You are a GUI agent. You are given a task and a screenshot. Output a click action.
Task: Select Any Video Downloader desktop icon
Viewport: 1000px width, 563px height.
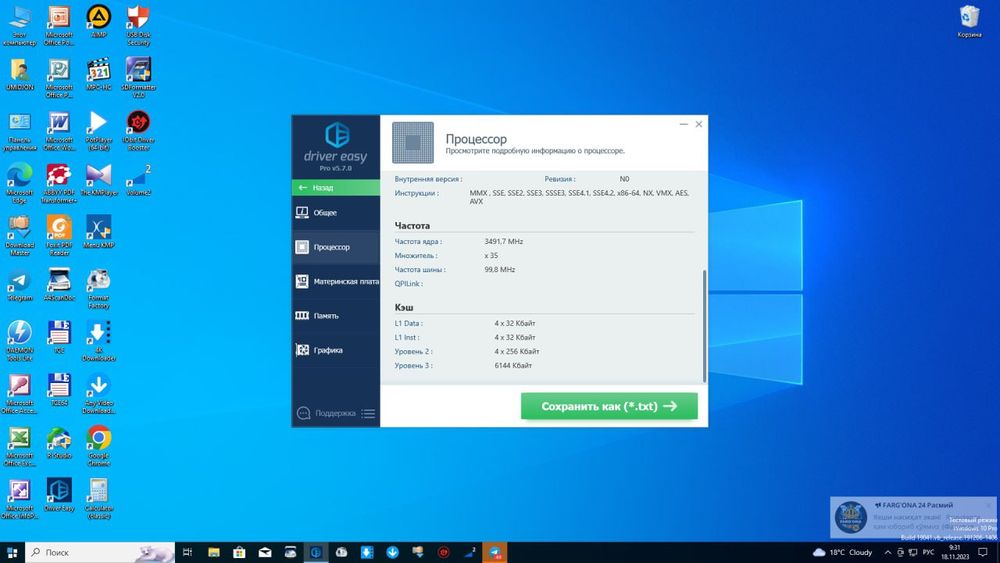pyautogui.click(x=98, y=393)
